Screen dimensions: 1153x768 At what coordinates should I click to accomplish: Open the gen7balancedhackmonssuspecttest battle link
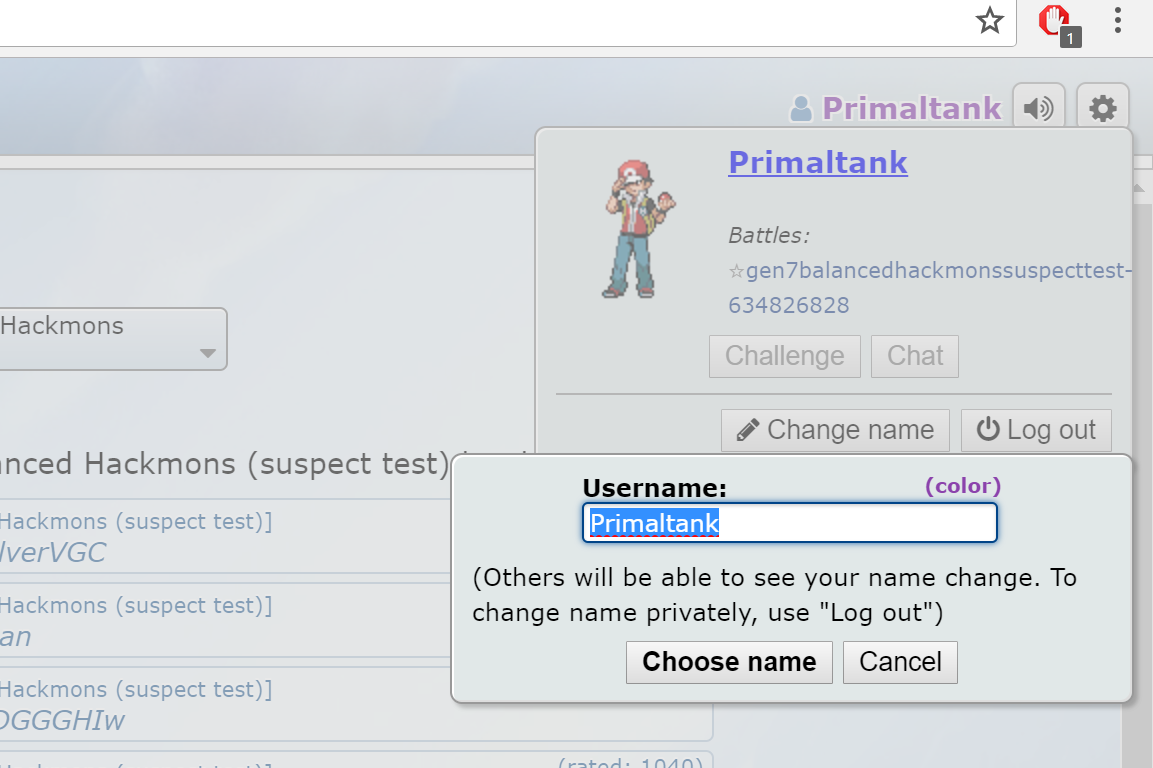point(929,288)
